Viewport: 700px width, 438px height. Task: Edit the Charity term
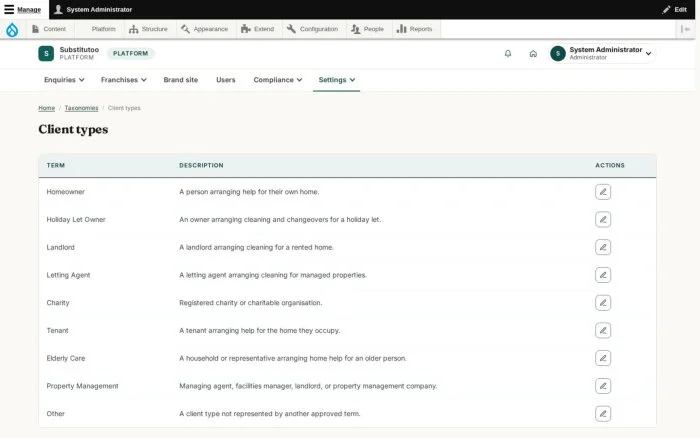tap(603, 303)
